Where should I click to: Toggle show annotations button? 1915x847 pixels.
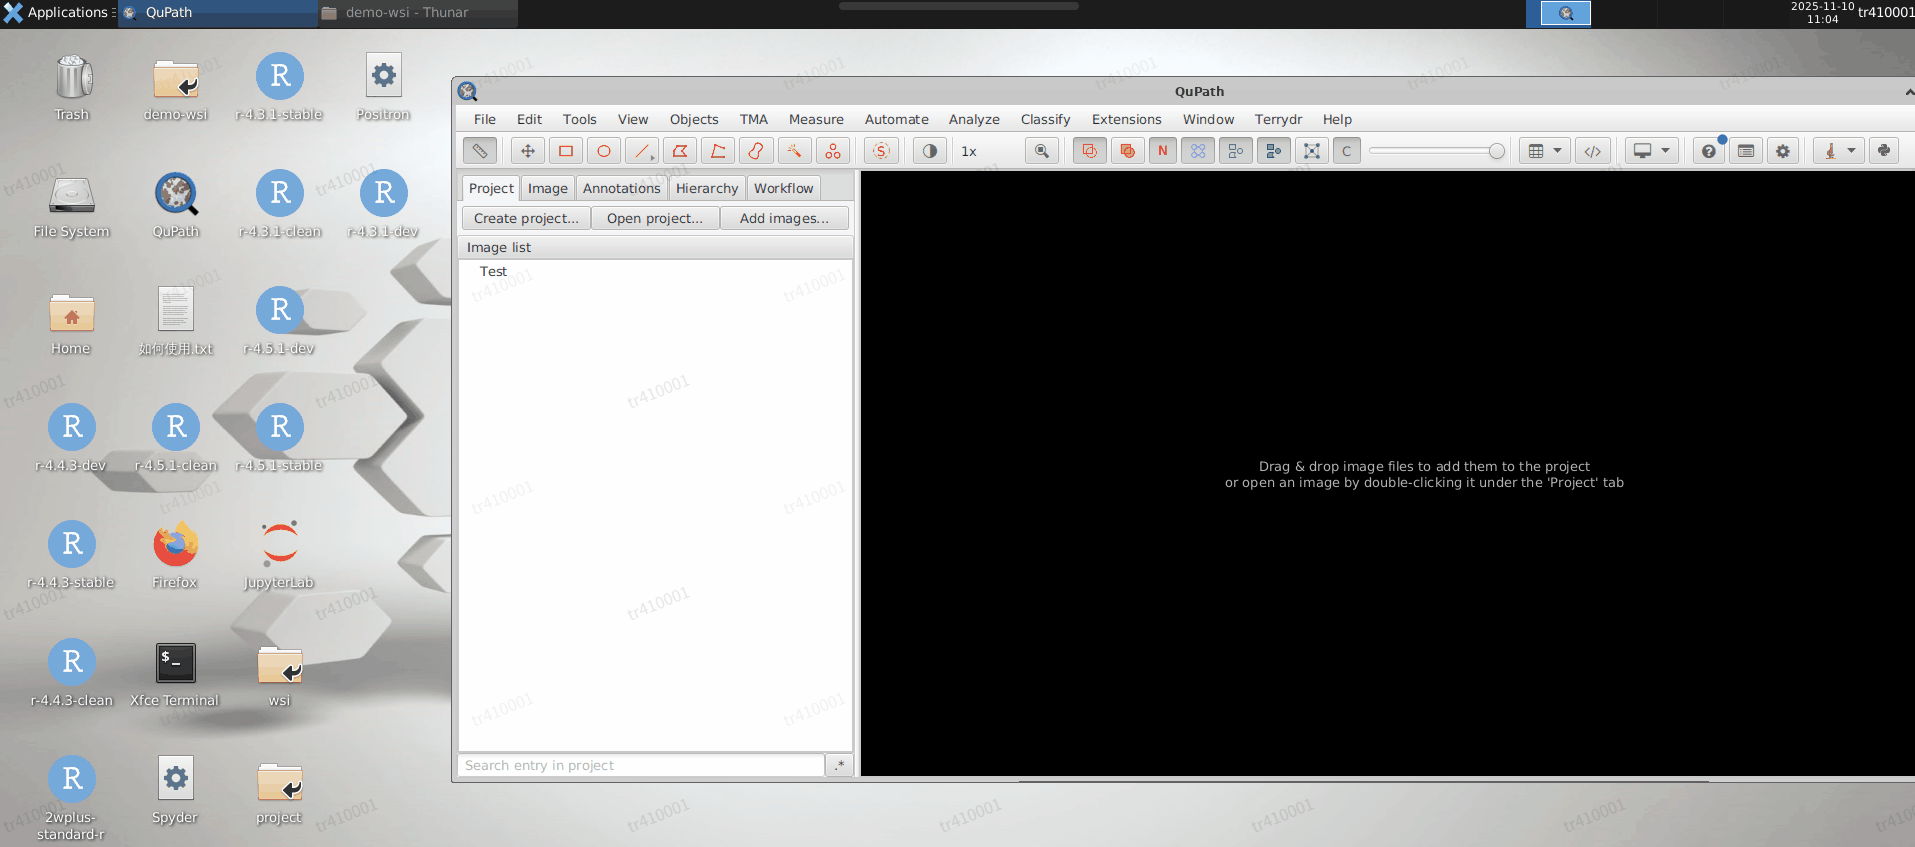(x=1089, y=151)
